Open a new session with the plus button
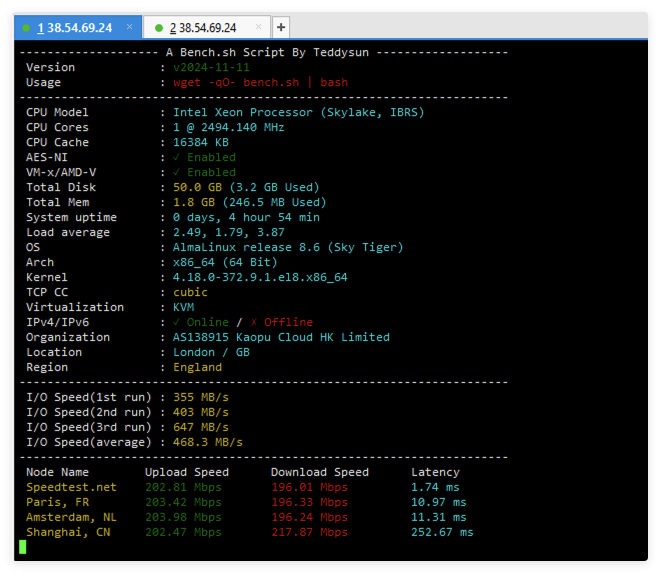The width and height of the screenshot is (660, 573). (x=281, y=27)
